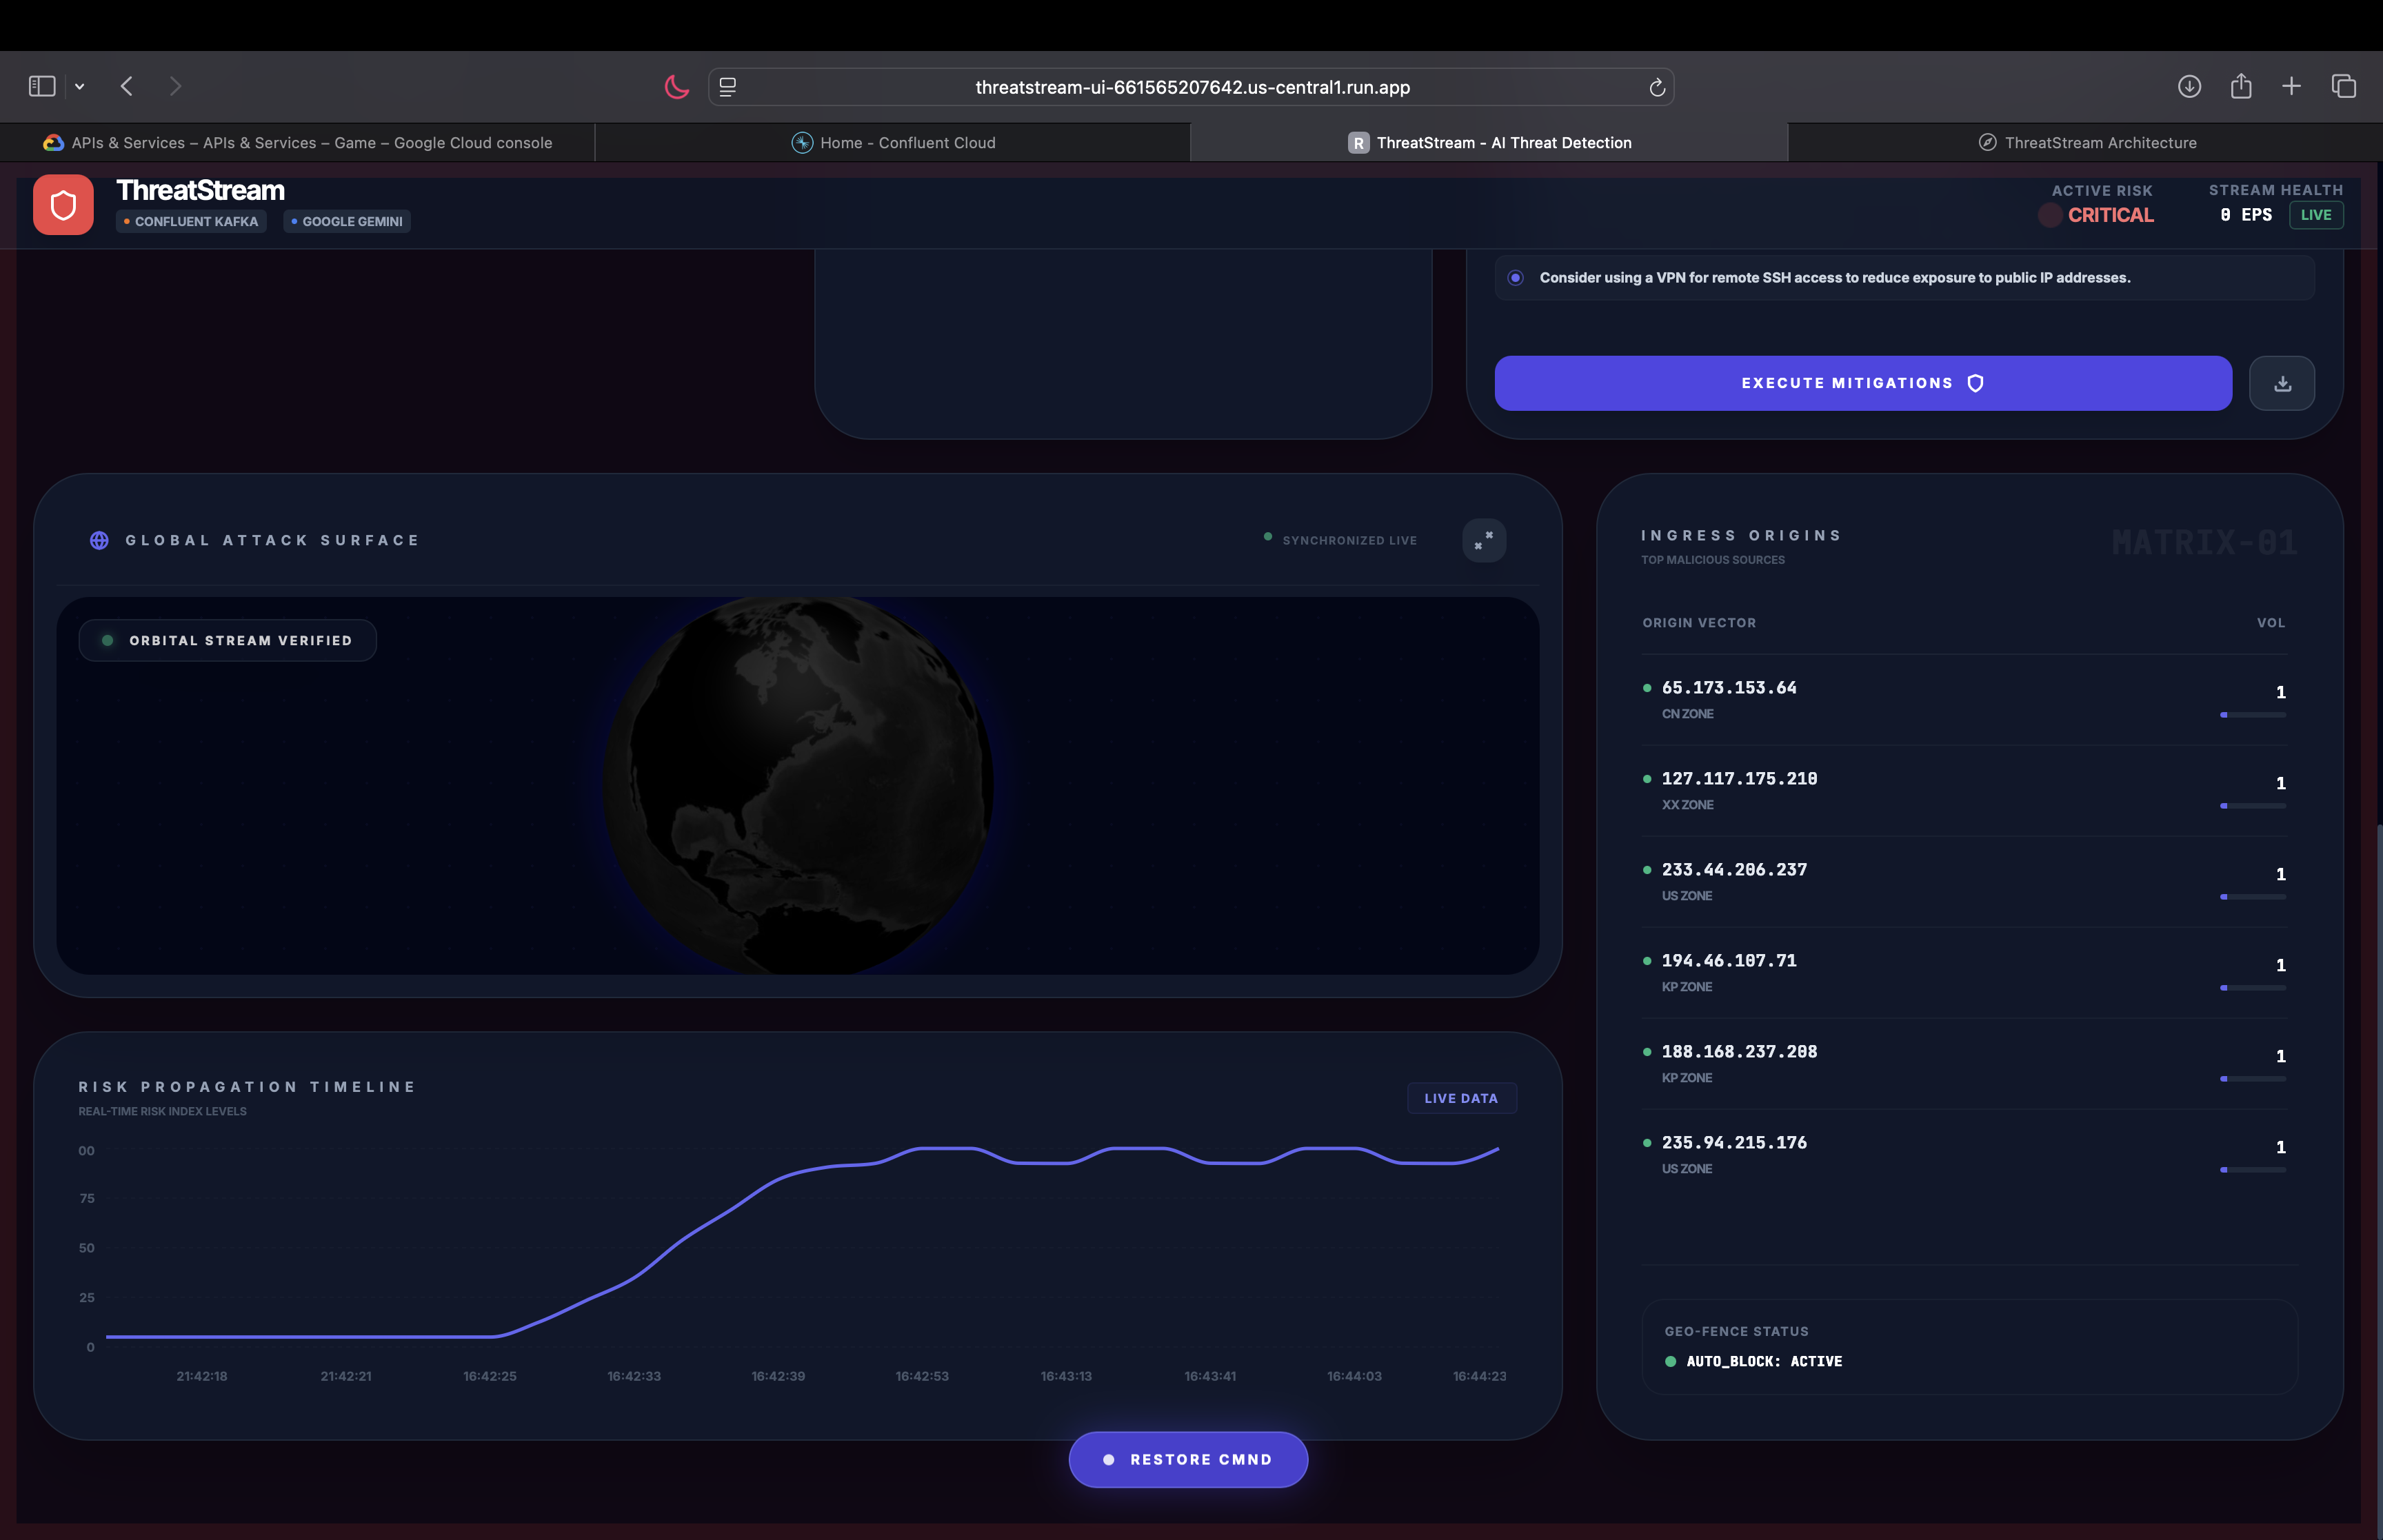The height and width of the screenshot is (1540, 2383).
Task: Open the Safari downloads icon
Action: point(2189,87)
